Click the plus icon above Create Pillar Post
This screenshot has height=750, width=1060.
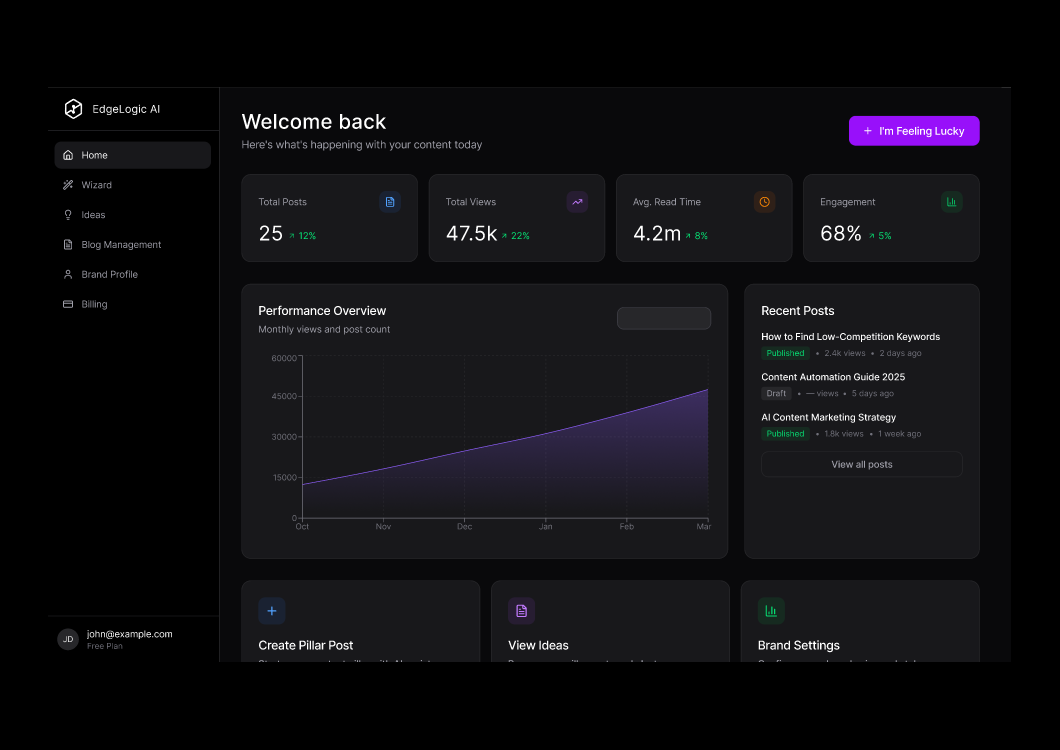coord(272,611)
